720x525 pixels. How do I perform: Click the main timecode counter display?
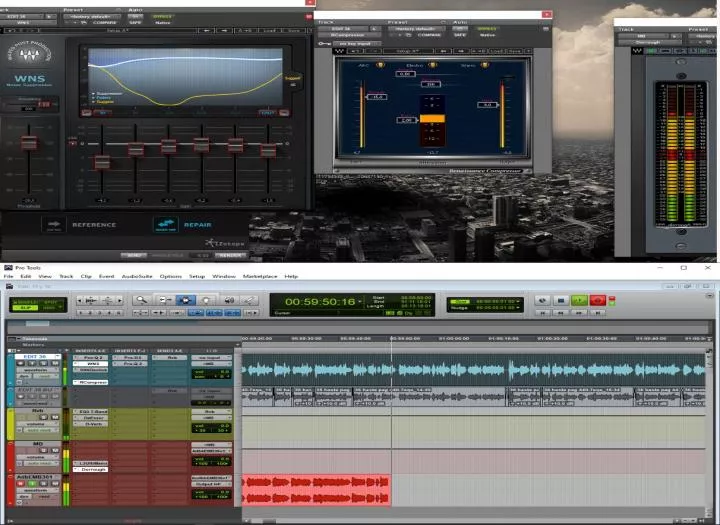(x=320, y=302)
